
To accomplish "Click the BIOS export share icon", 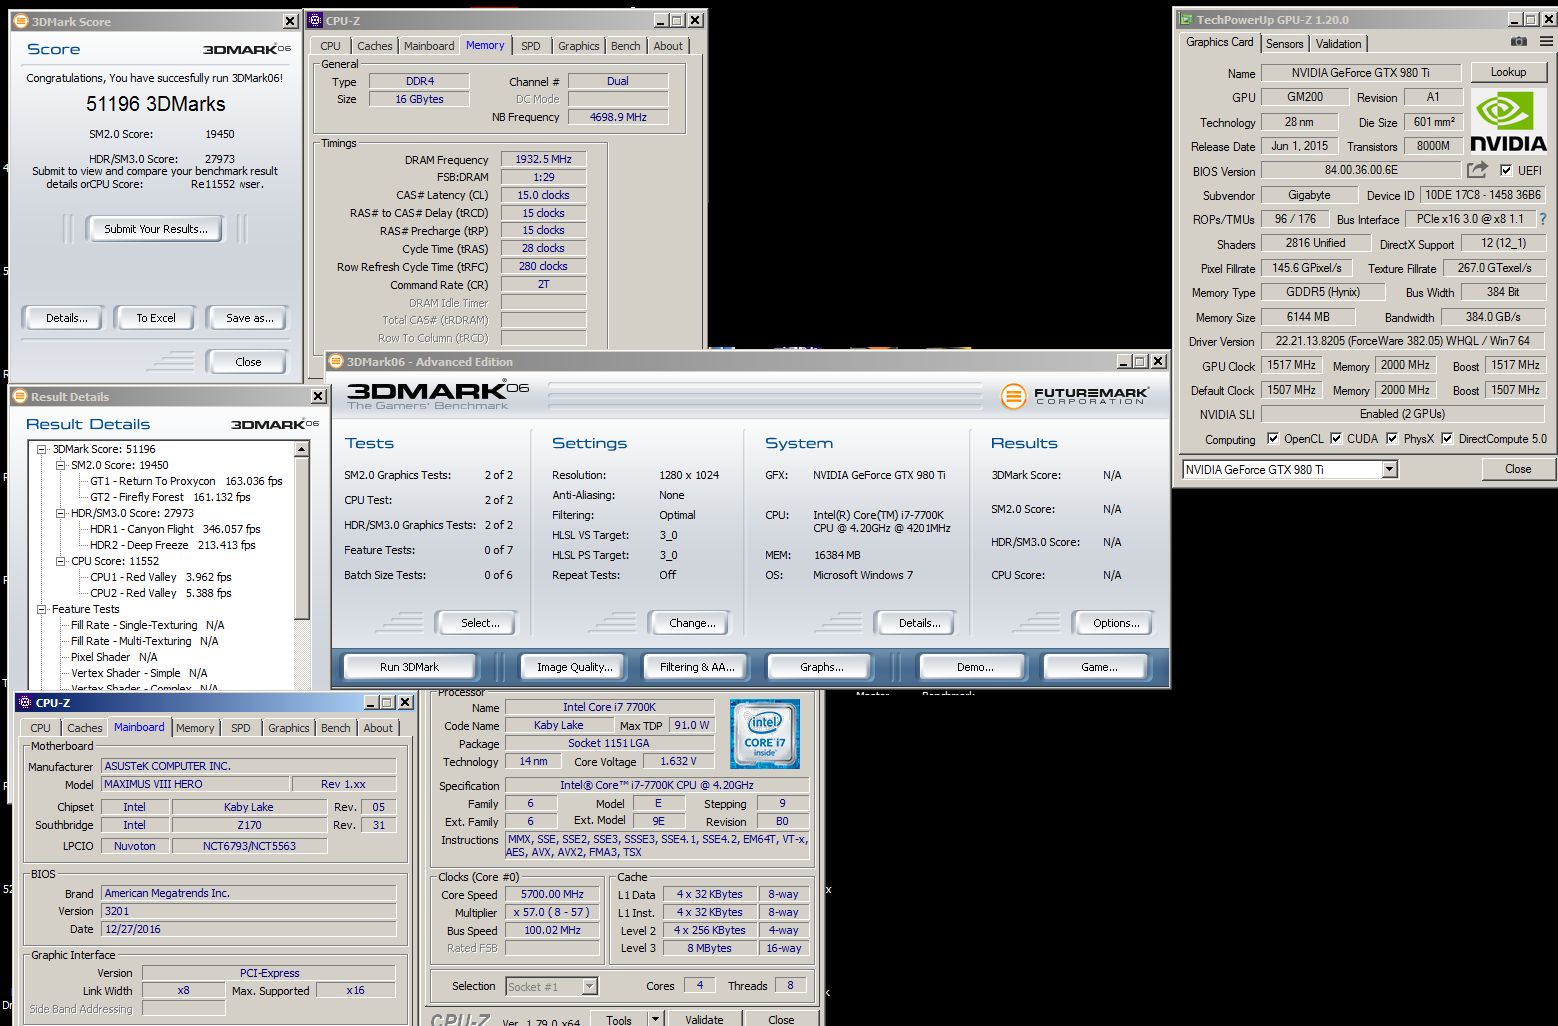I will point(1477,170).
